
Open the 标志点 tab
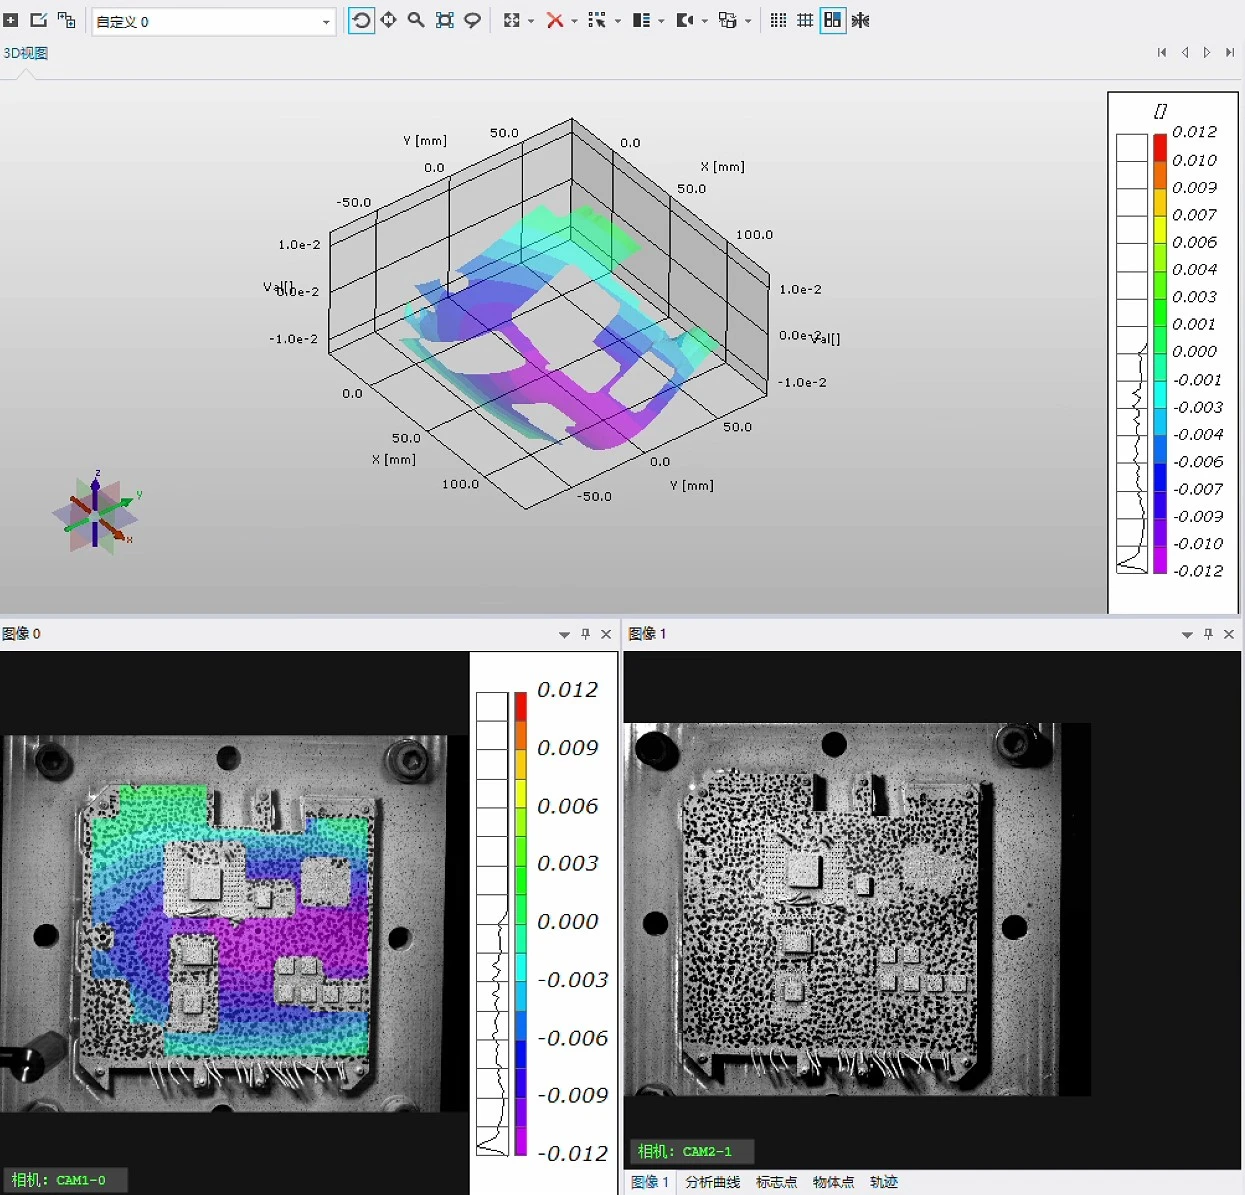pos(776,1182)
